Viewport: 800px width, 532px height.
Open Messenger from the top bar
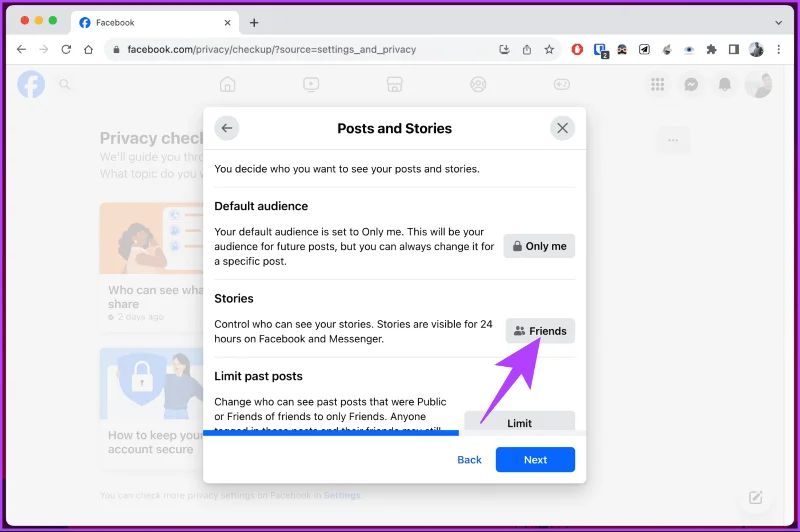click(691, 84)
